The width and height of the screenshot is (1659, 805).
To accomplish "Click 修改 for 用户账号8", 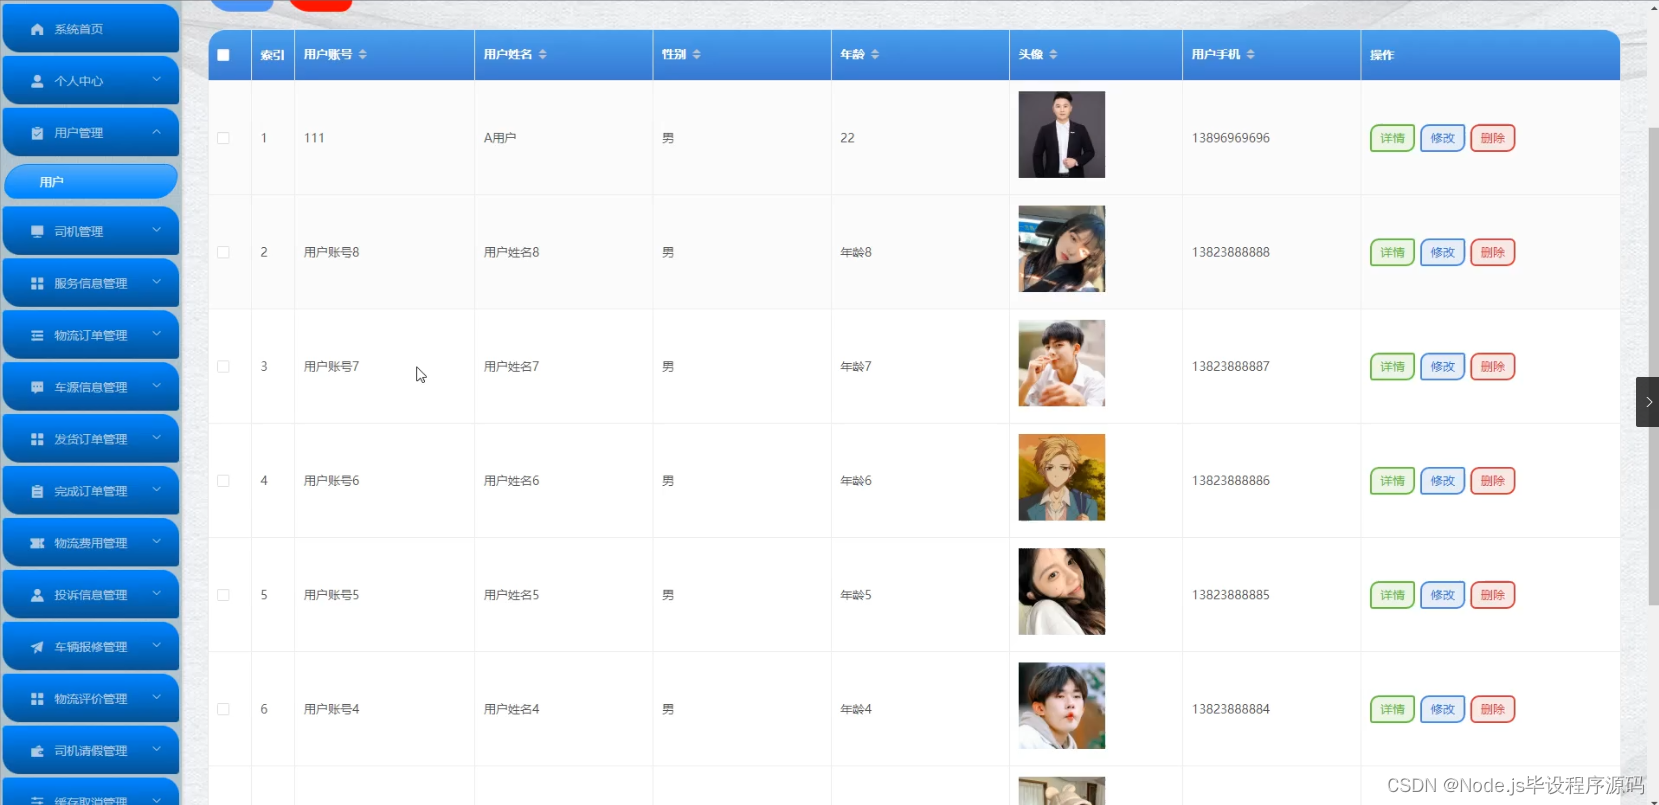I will [1442, 252].
